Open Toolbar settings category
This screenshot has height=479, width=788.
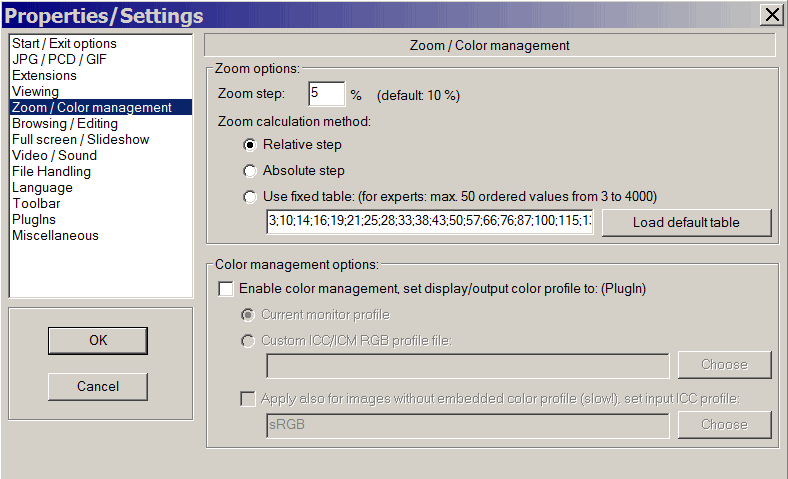tap(36, 203)
